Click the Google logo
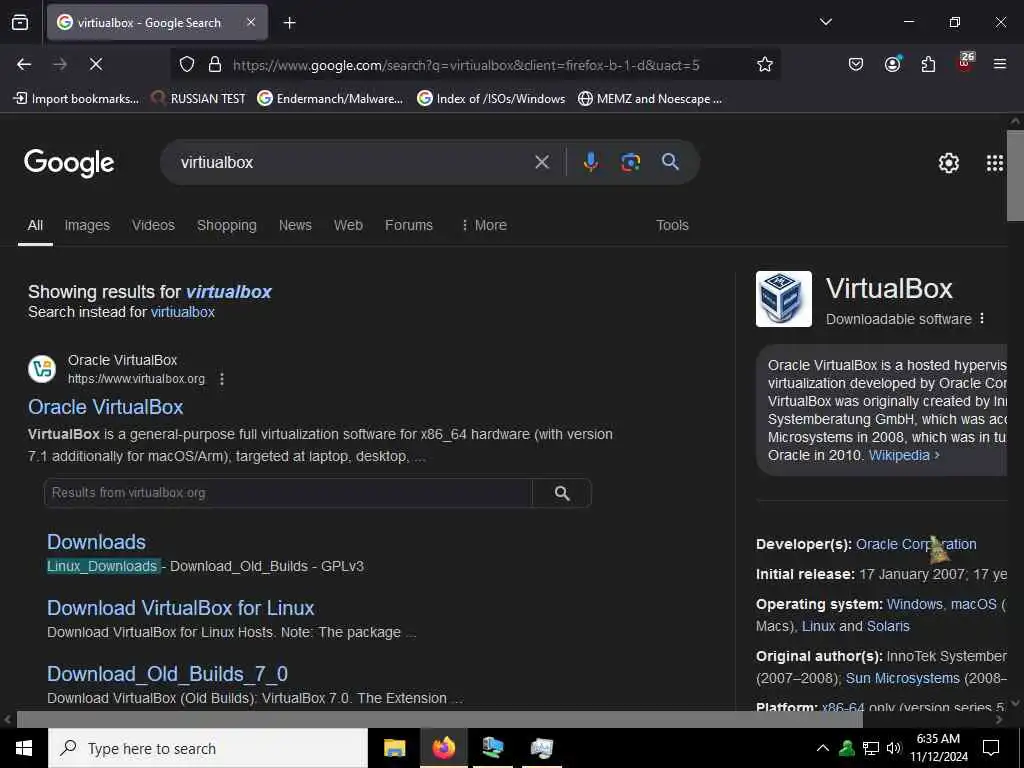Screen dimensions: 1024x768 pos(69,163)
